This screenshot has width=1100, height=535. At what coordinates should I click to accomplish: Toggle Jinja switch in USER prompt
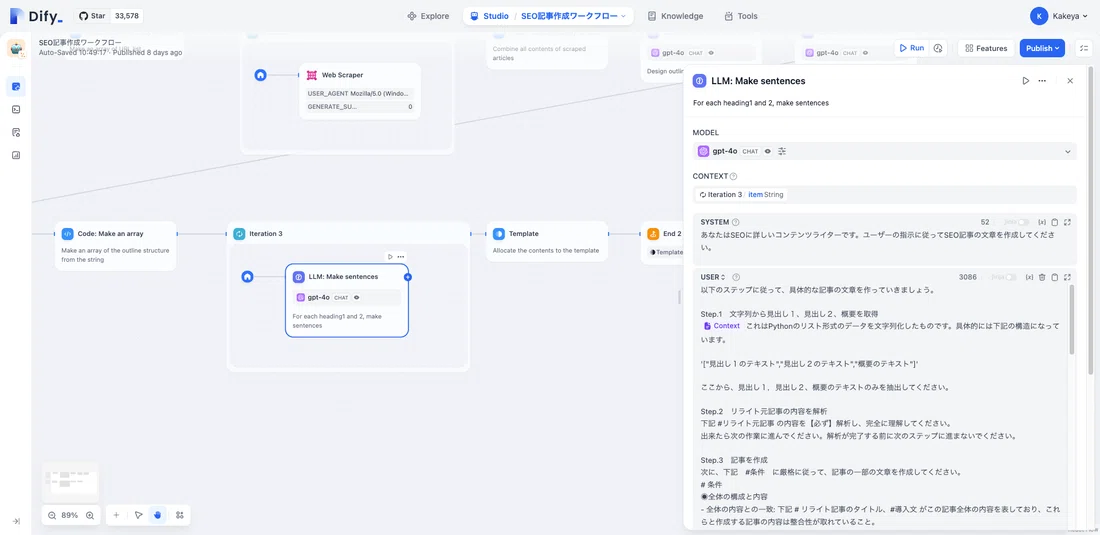click(x=1011, y=277)
